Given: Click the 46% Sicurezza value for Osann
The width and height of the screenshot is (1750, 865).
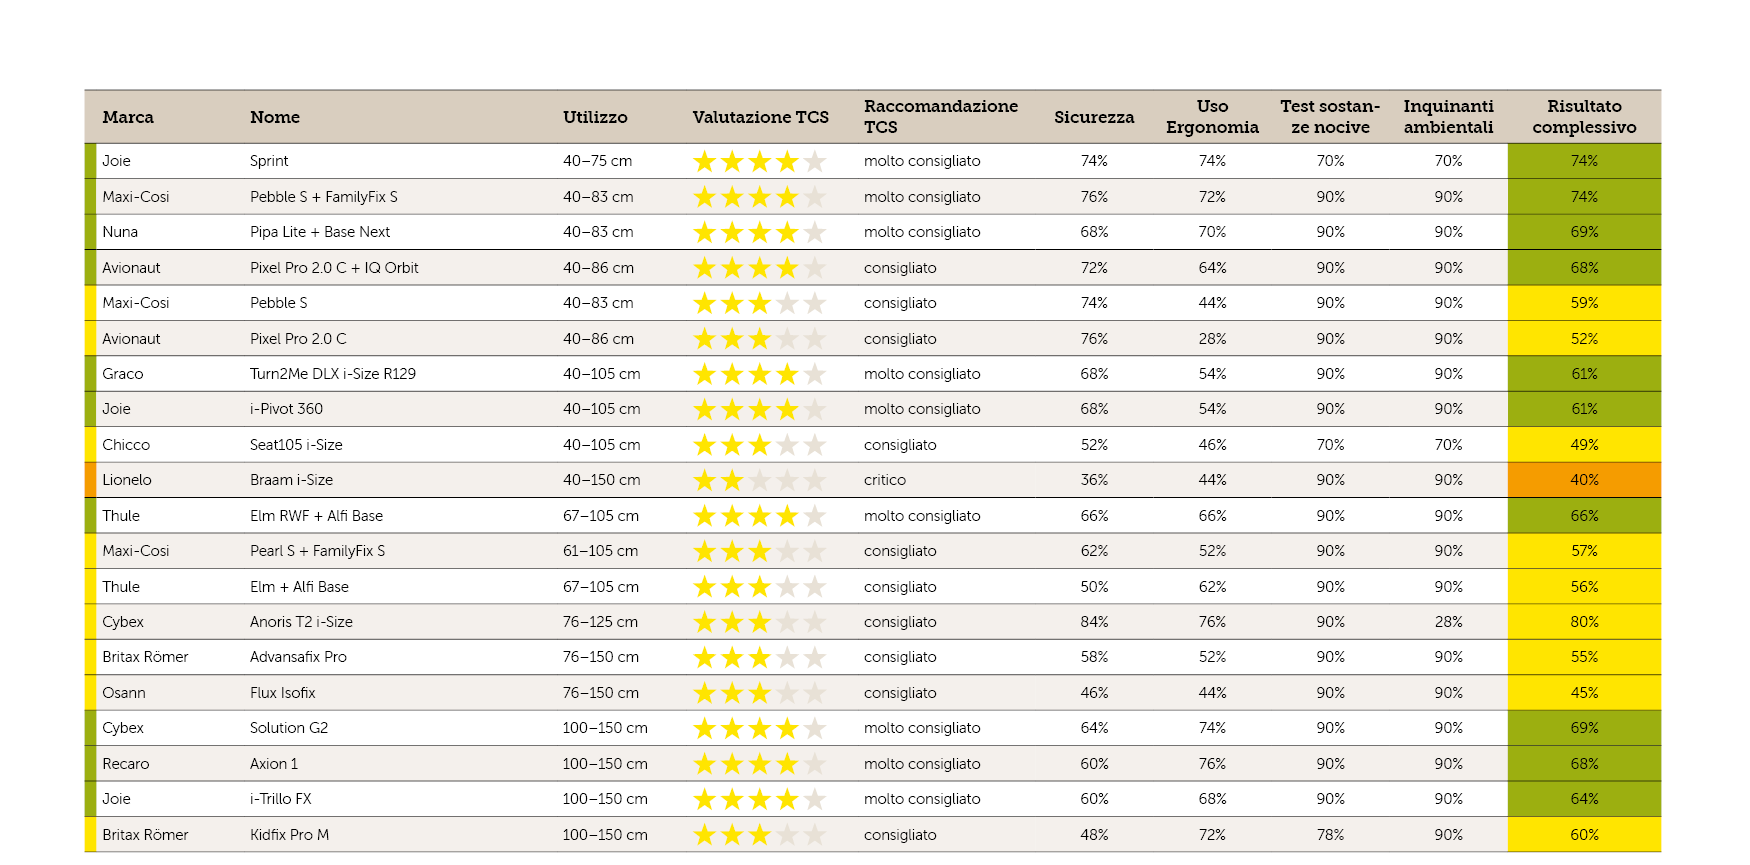Looking at the screenshot, I should pos(1094,693).
